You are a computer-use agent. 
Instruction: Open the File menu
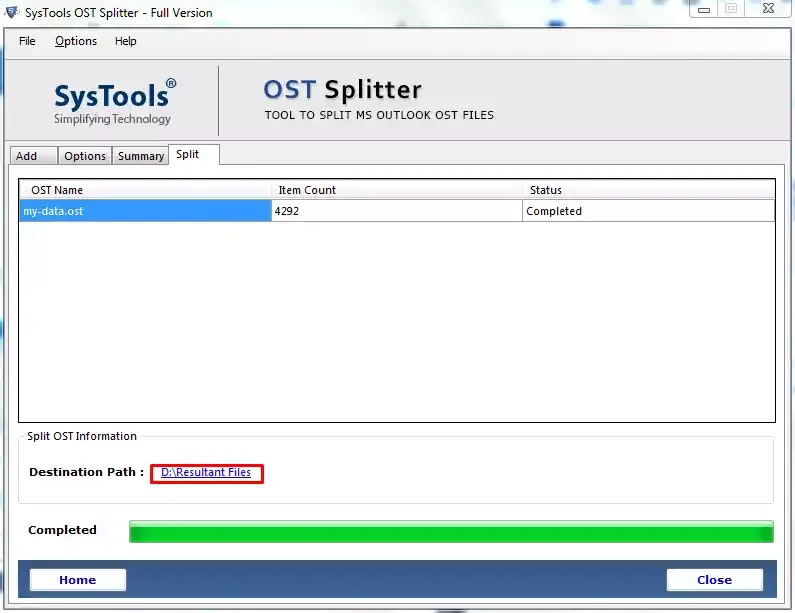click(x=27, y=41)
